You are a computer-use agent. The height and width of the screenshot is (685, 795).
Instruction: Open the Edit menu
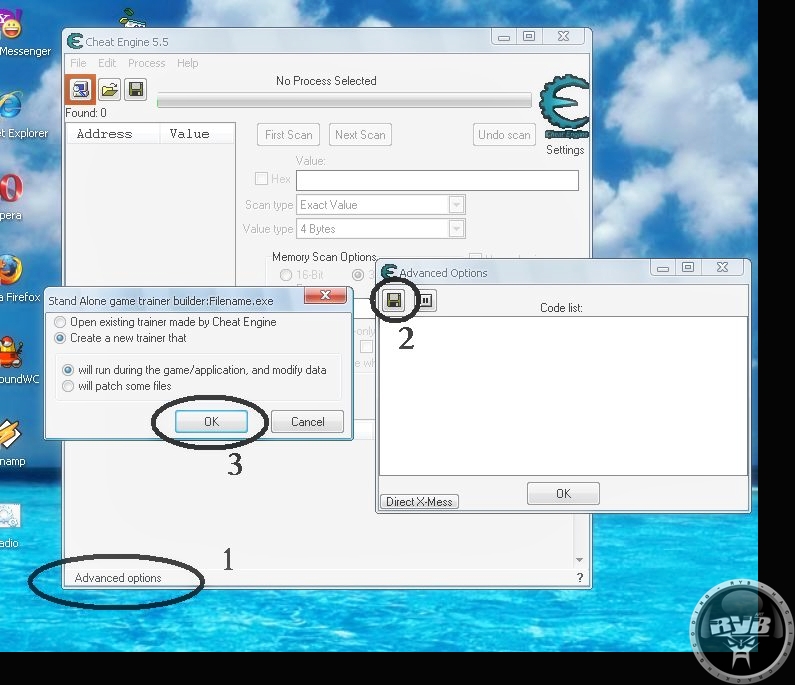[107, 63]
